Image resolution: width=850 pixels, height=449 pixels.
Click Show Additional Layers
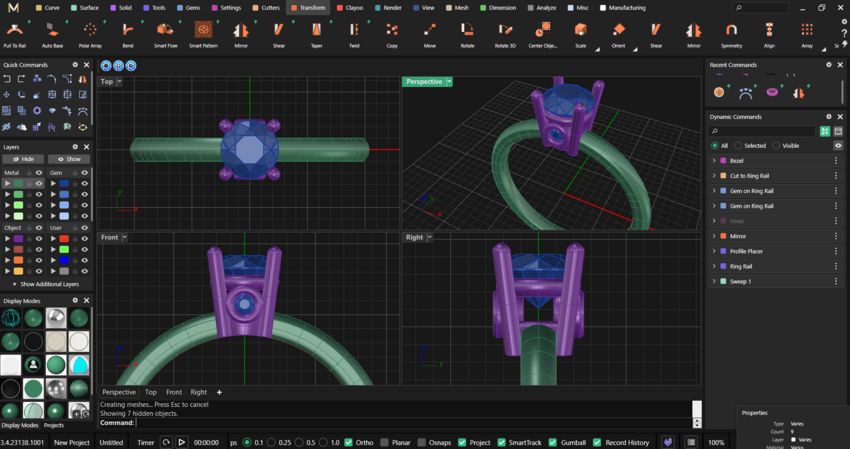click(x=47, y=285)
